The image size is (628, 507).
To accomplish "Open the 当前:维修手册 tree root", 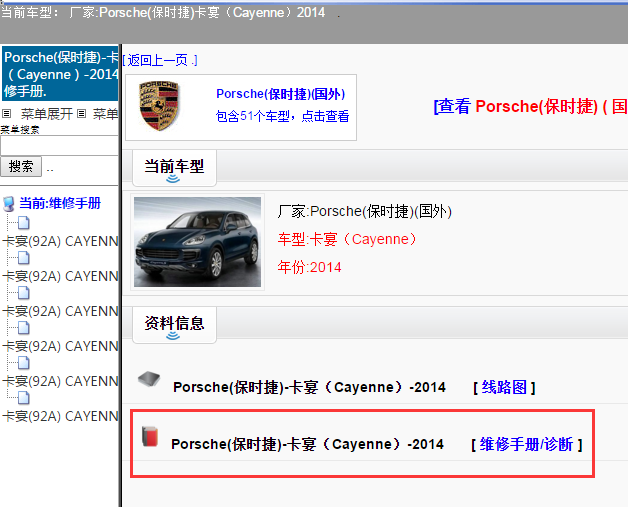I will tap(60, 203).
